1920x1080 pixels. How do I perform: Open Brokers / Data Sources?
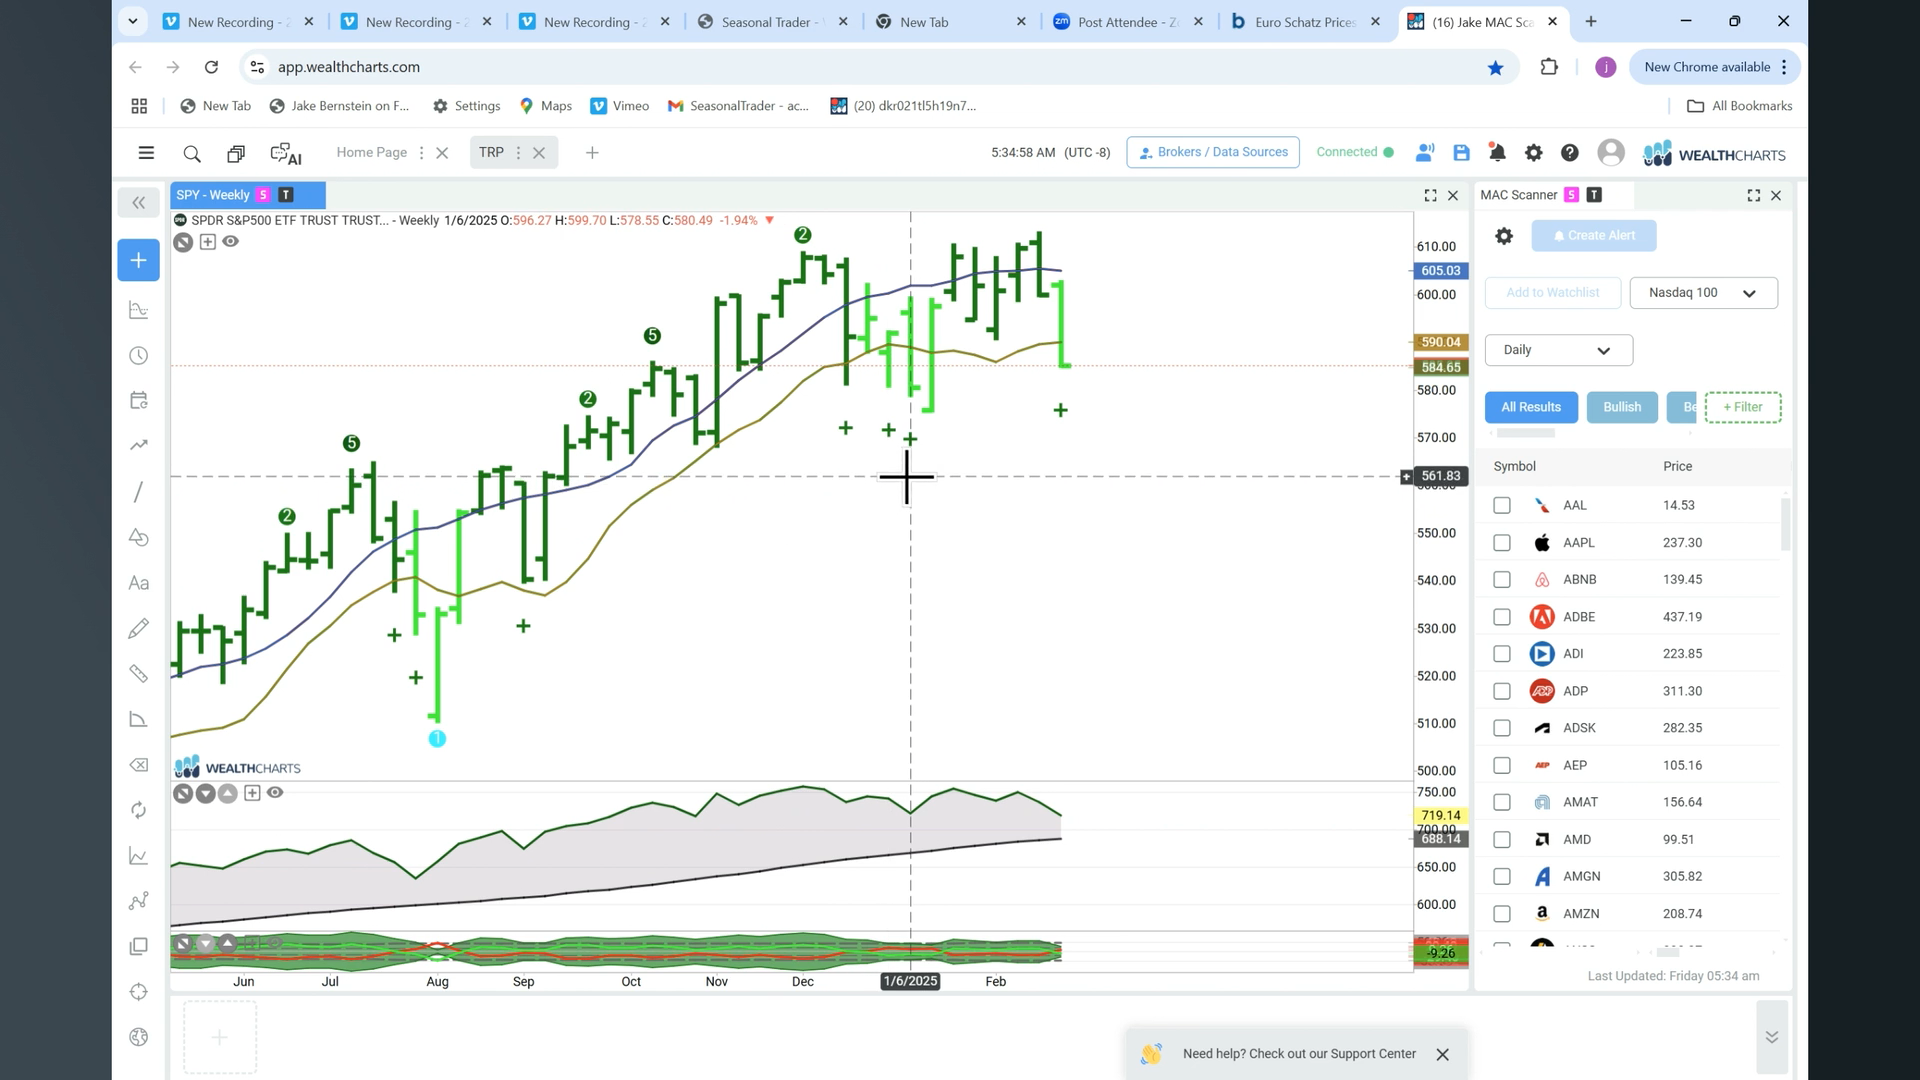1213,152
